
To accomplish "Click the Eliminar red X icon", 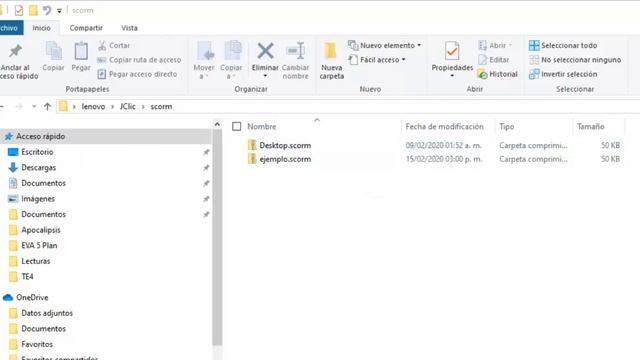I will [265, 51].
